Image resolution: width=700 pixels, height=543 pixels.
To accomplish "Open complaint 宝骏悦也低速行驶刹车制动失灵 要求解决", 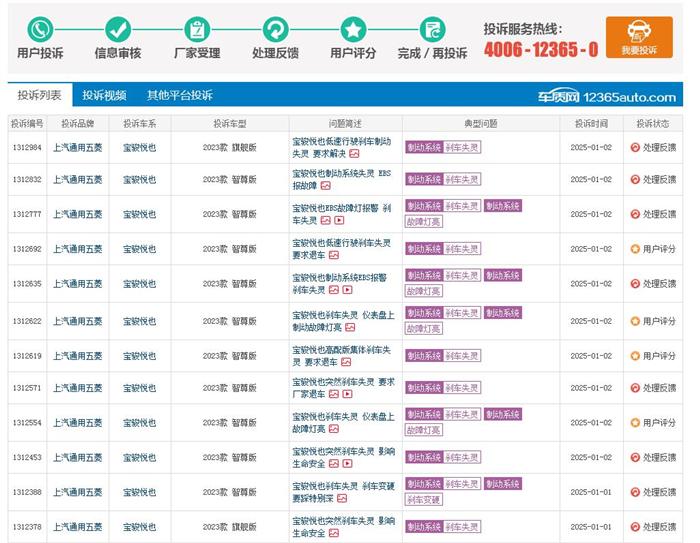I will click(x=342, y=147).
